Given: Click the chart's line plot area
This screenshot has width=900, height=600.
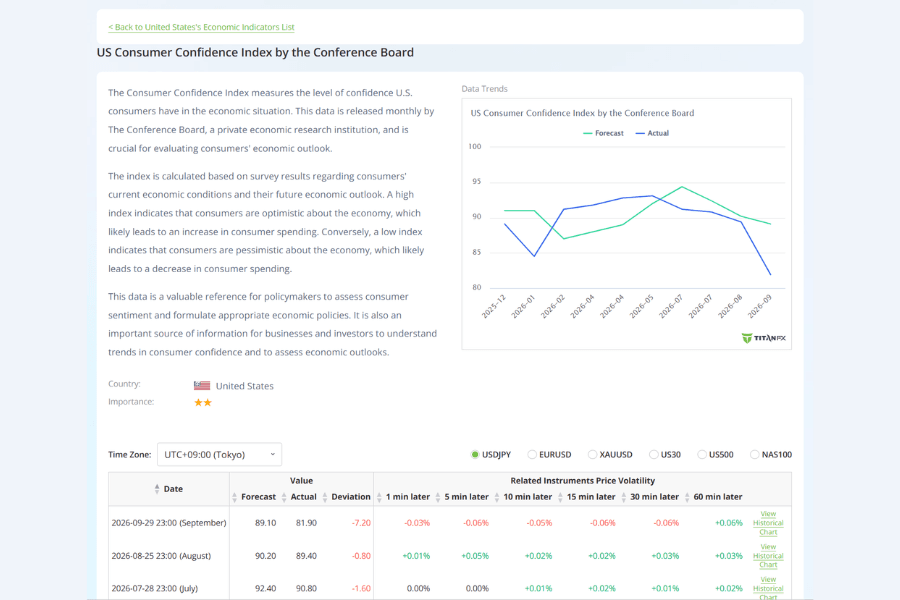Looking at the screenshot, I should click(x=637, y=217).
